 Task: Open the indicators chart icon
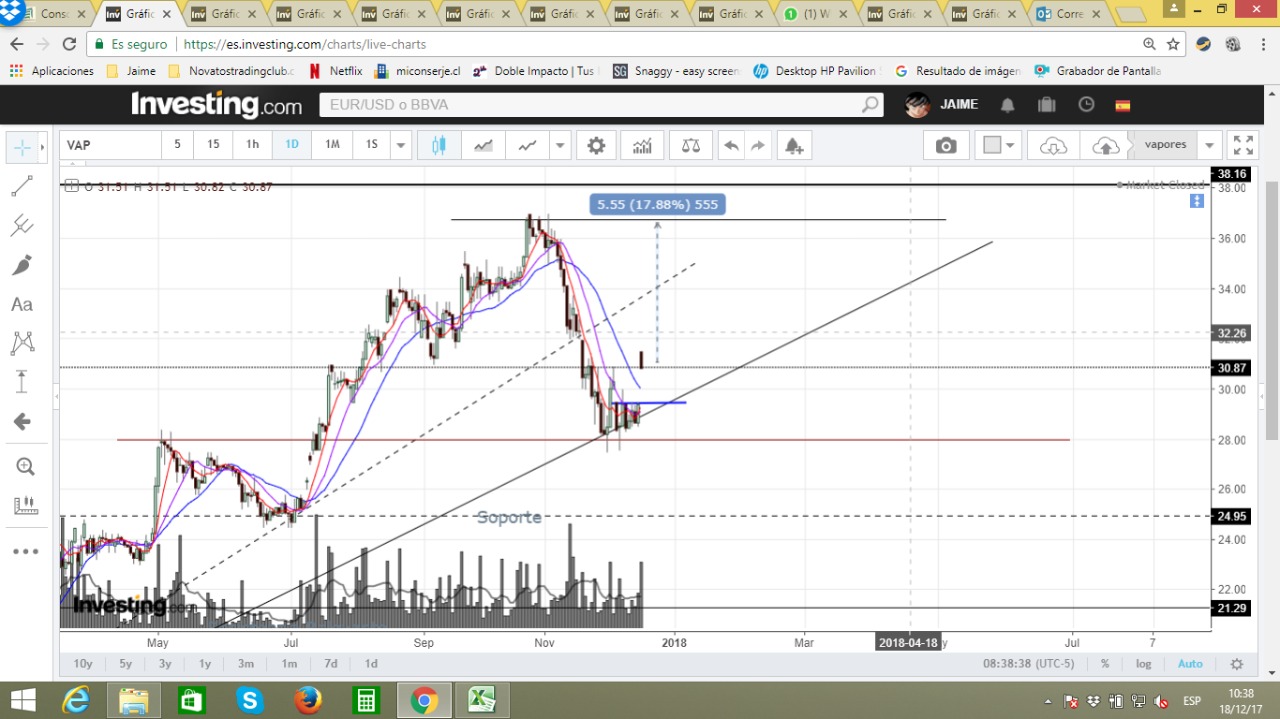coord(642,145)
